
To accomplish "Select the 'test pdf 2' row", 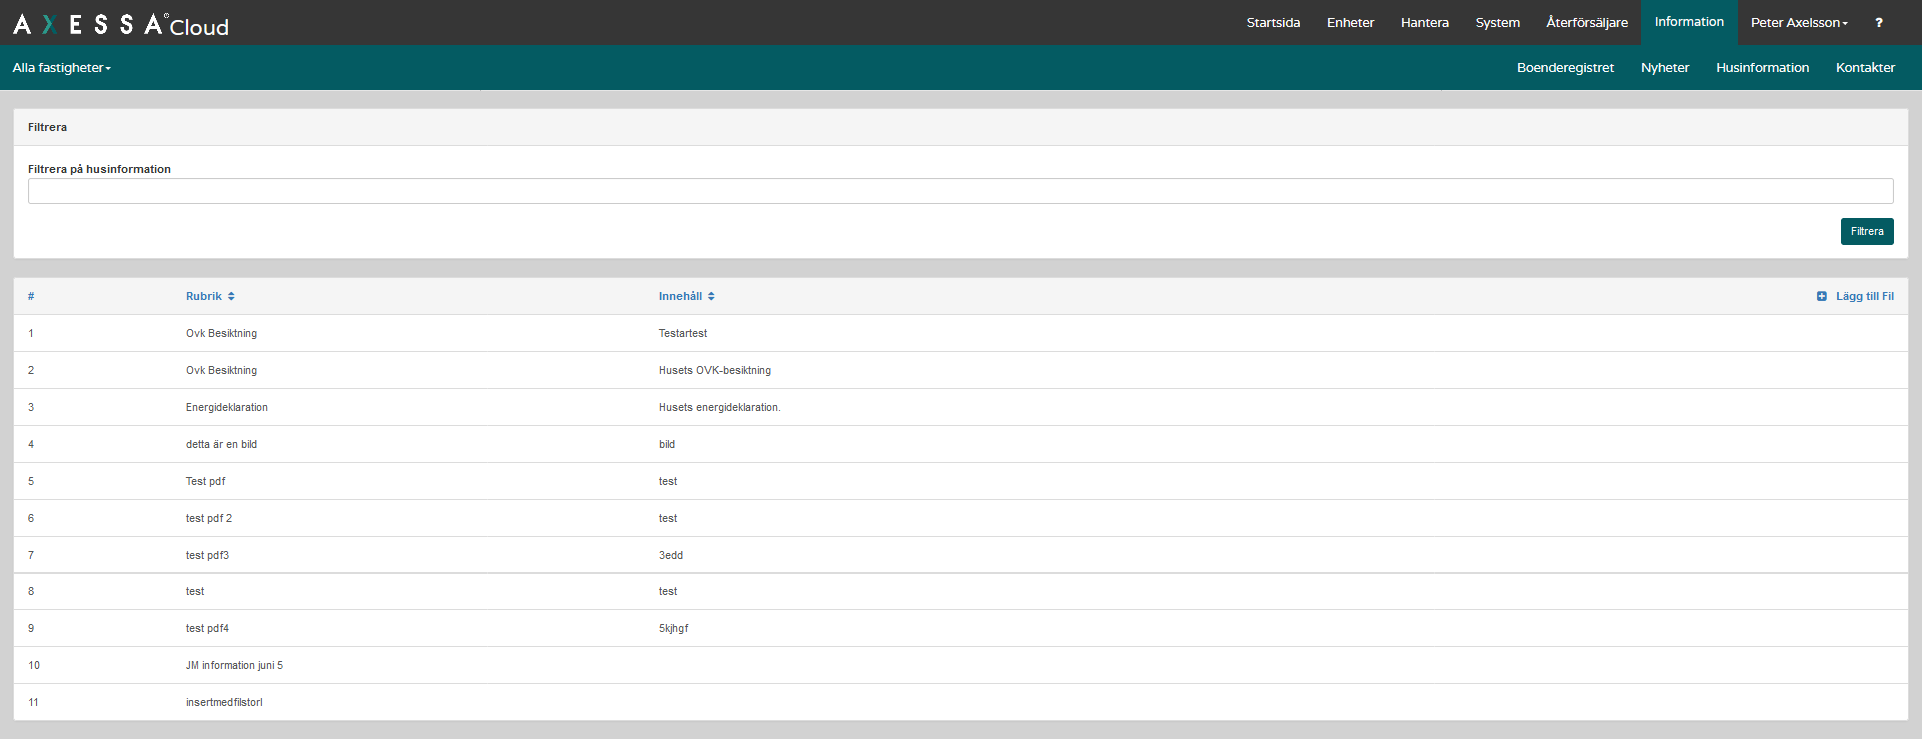I will (x=960, y=518).
